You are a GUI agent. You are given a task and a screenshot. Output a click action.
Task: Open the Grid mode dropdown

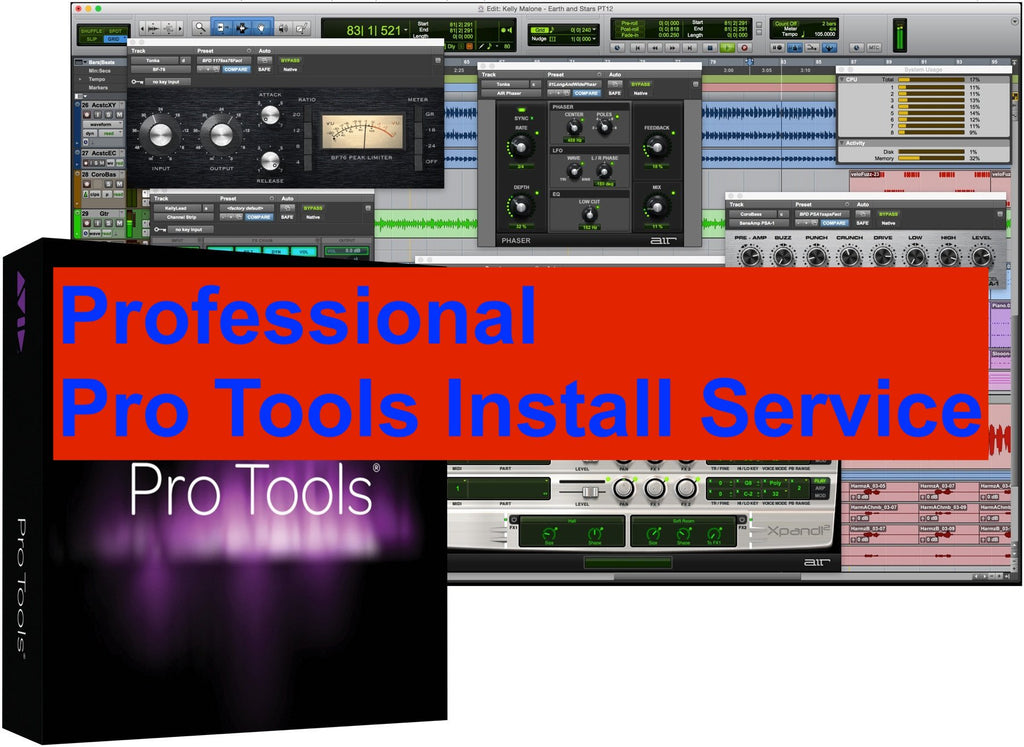tap(115, 37)
